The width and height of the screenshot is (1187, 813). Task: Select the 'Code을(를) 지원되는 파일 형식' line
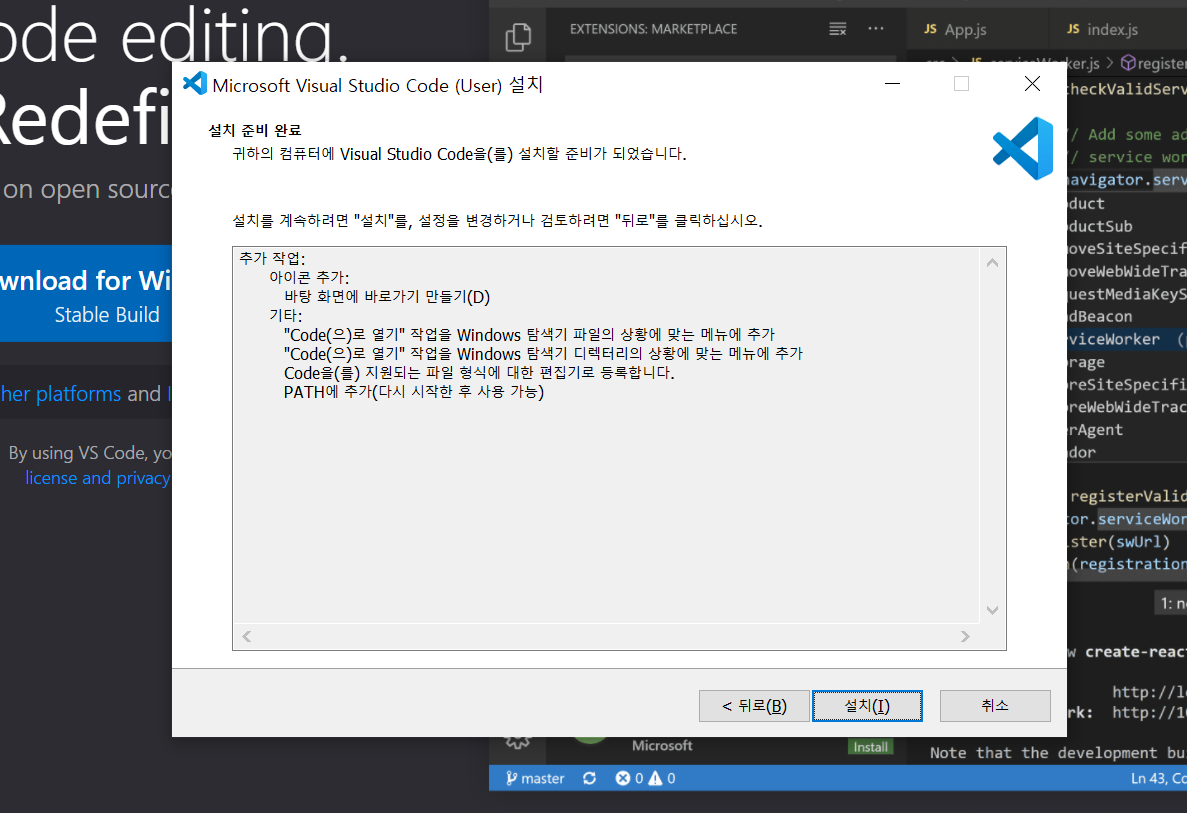tap(478, 372)
